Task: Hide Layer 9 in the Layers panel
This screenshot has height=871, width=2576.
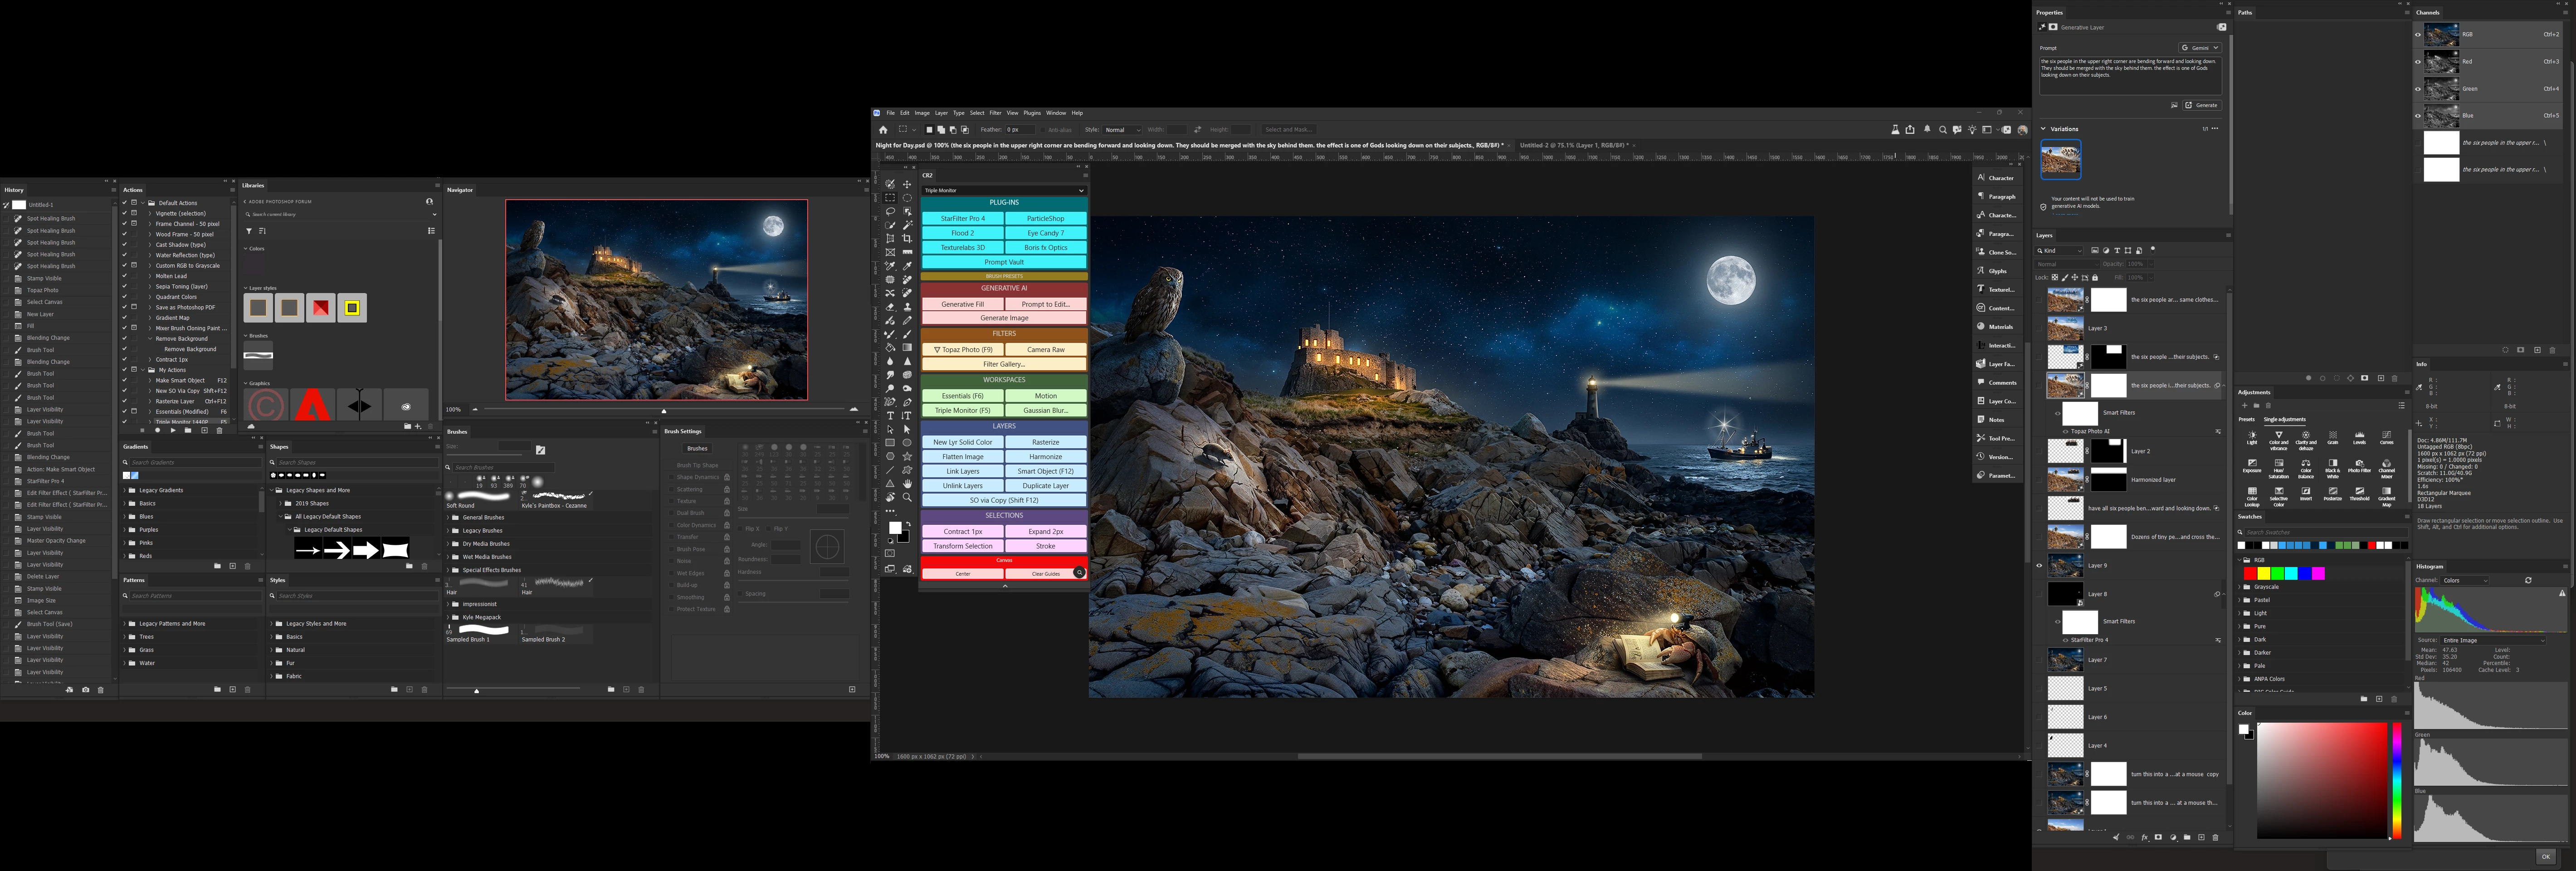Action: click(x=2039, y=566)
